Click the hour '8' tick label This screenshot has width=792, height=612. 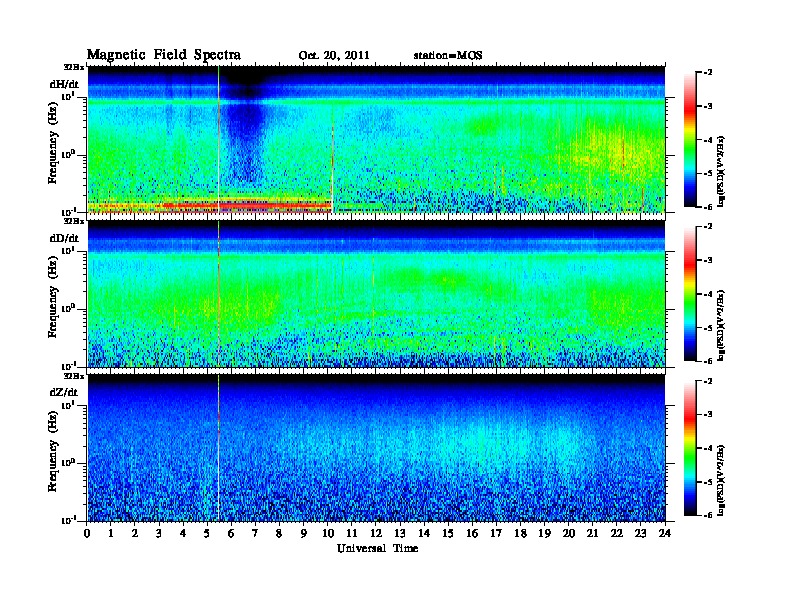(x=279, y=533)
